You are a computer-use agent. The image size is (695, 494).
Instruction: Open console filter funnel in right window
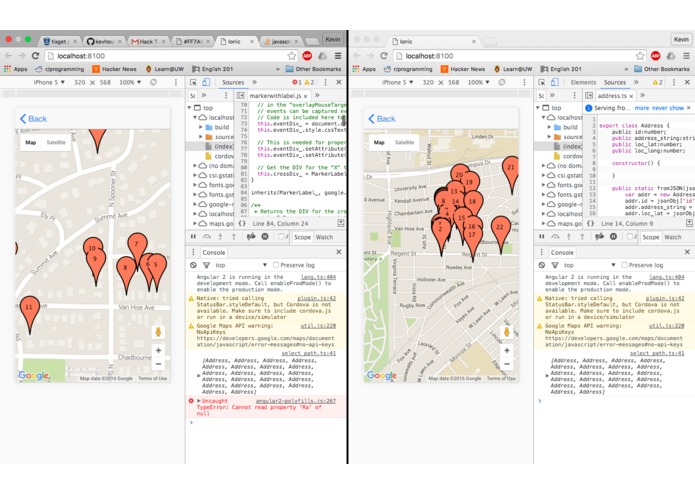tap(555, 265)
